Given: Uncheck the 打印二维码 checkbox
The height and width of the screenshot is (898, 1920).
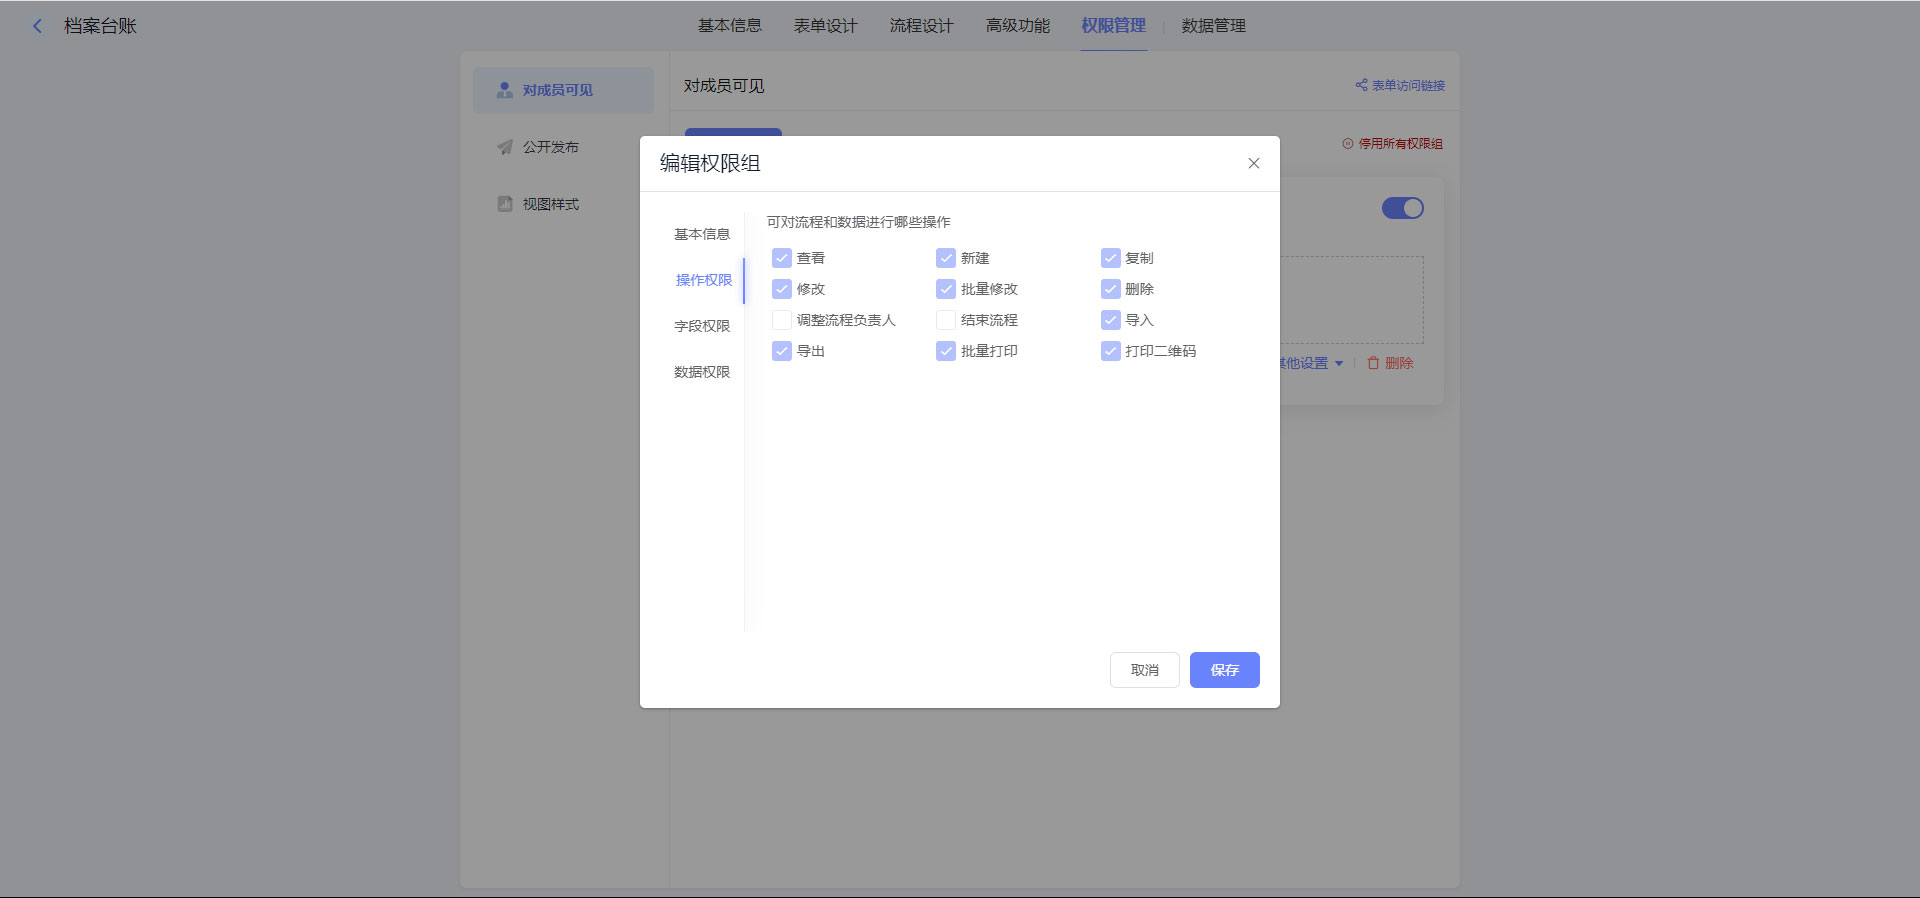Looking at the screenshot, I should click(x=1110, y=351).
